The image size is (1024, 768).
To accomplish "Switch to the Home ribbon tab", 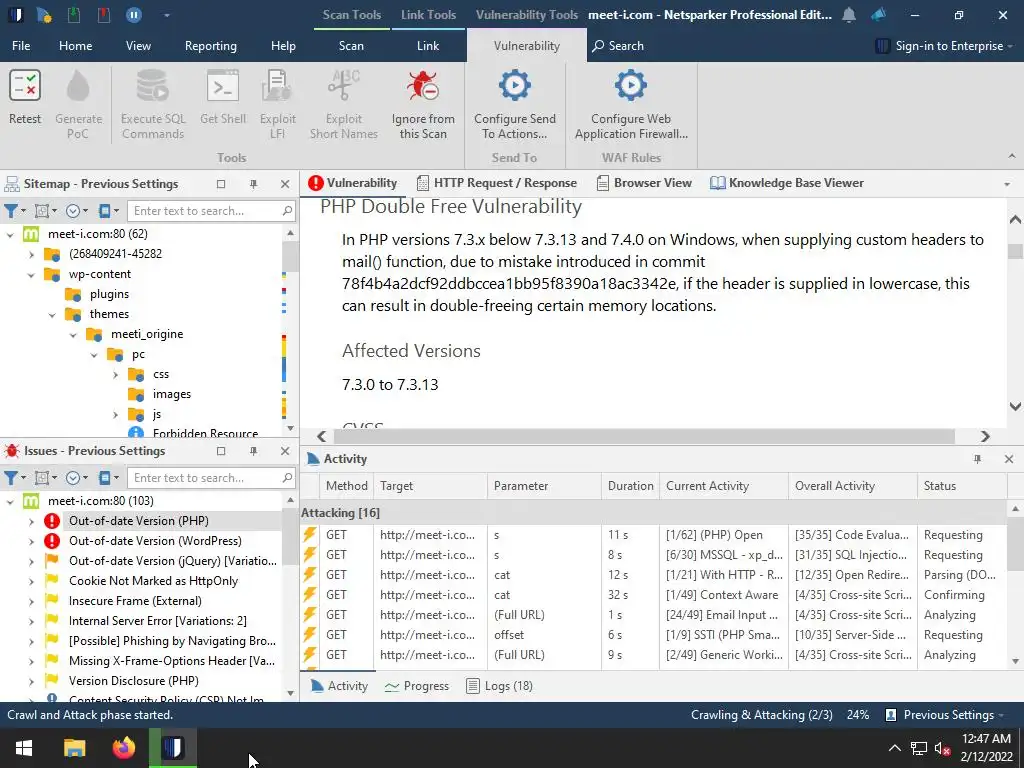I will click(x=75, y=46).
